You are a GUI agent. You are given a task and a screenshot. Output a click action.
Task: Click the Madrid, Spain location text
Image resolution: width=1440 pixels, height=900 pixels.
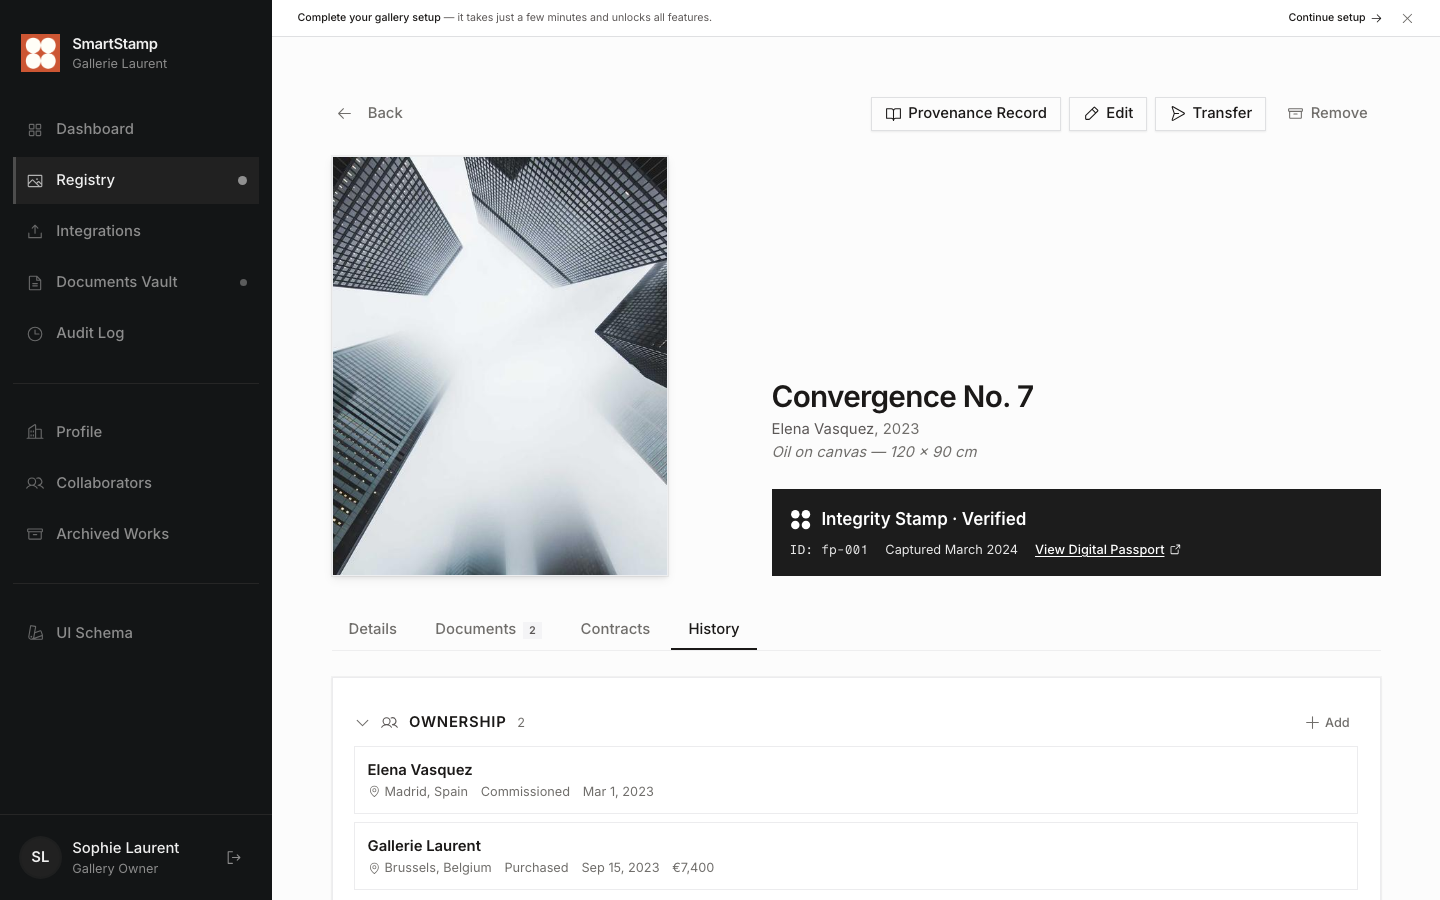[x=426, y=791]
